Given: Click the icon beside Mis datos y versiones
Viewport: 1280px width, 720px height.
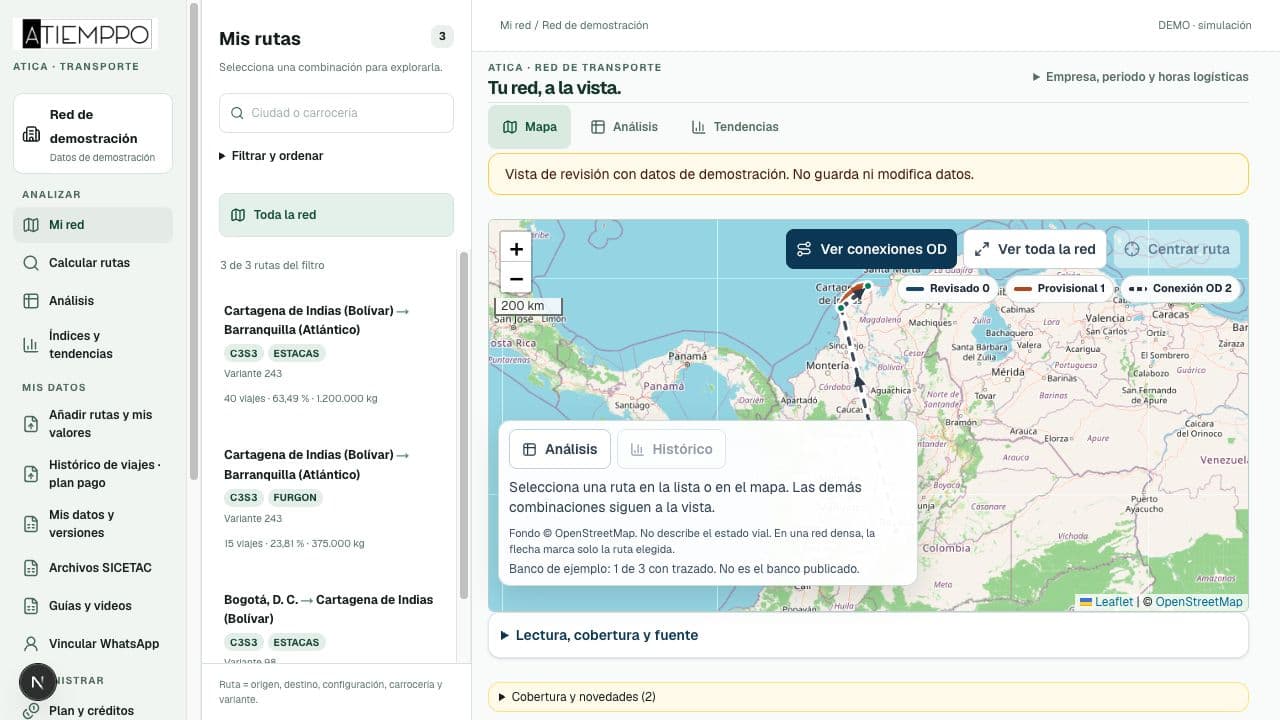Looking at the screenshot, I should pyautogui.click(x=31, y=524).
